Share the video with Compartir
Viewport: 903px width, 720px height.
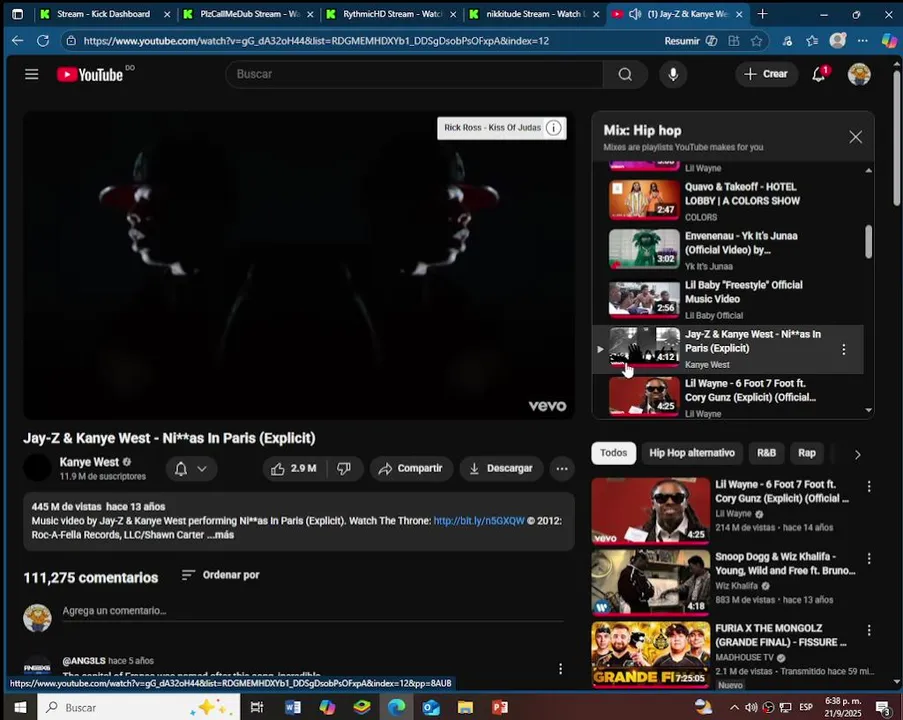[411, 468]
